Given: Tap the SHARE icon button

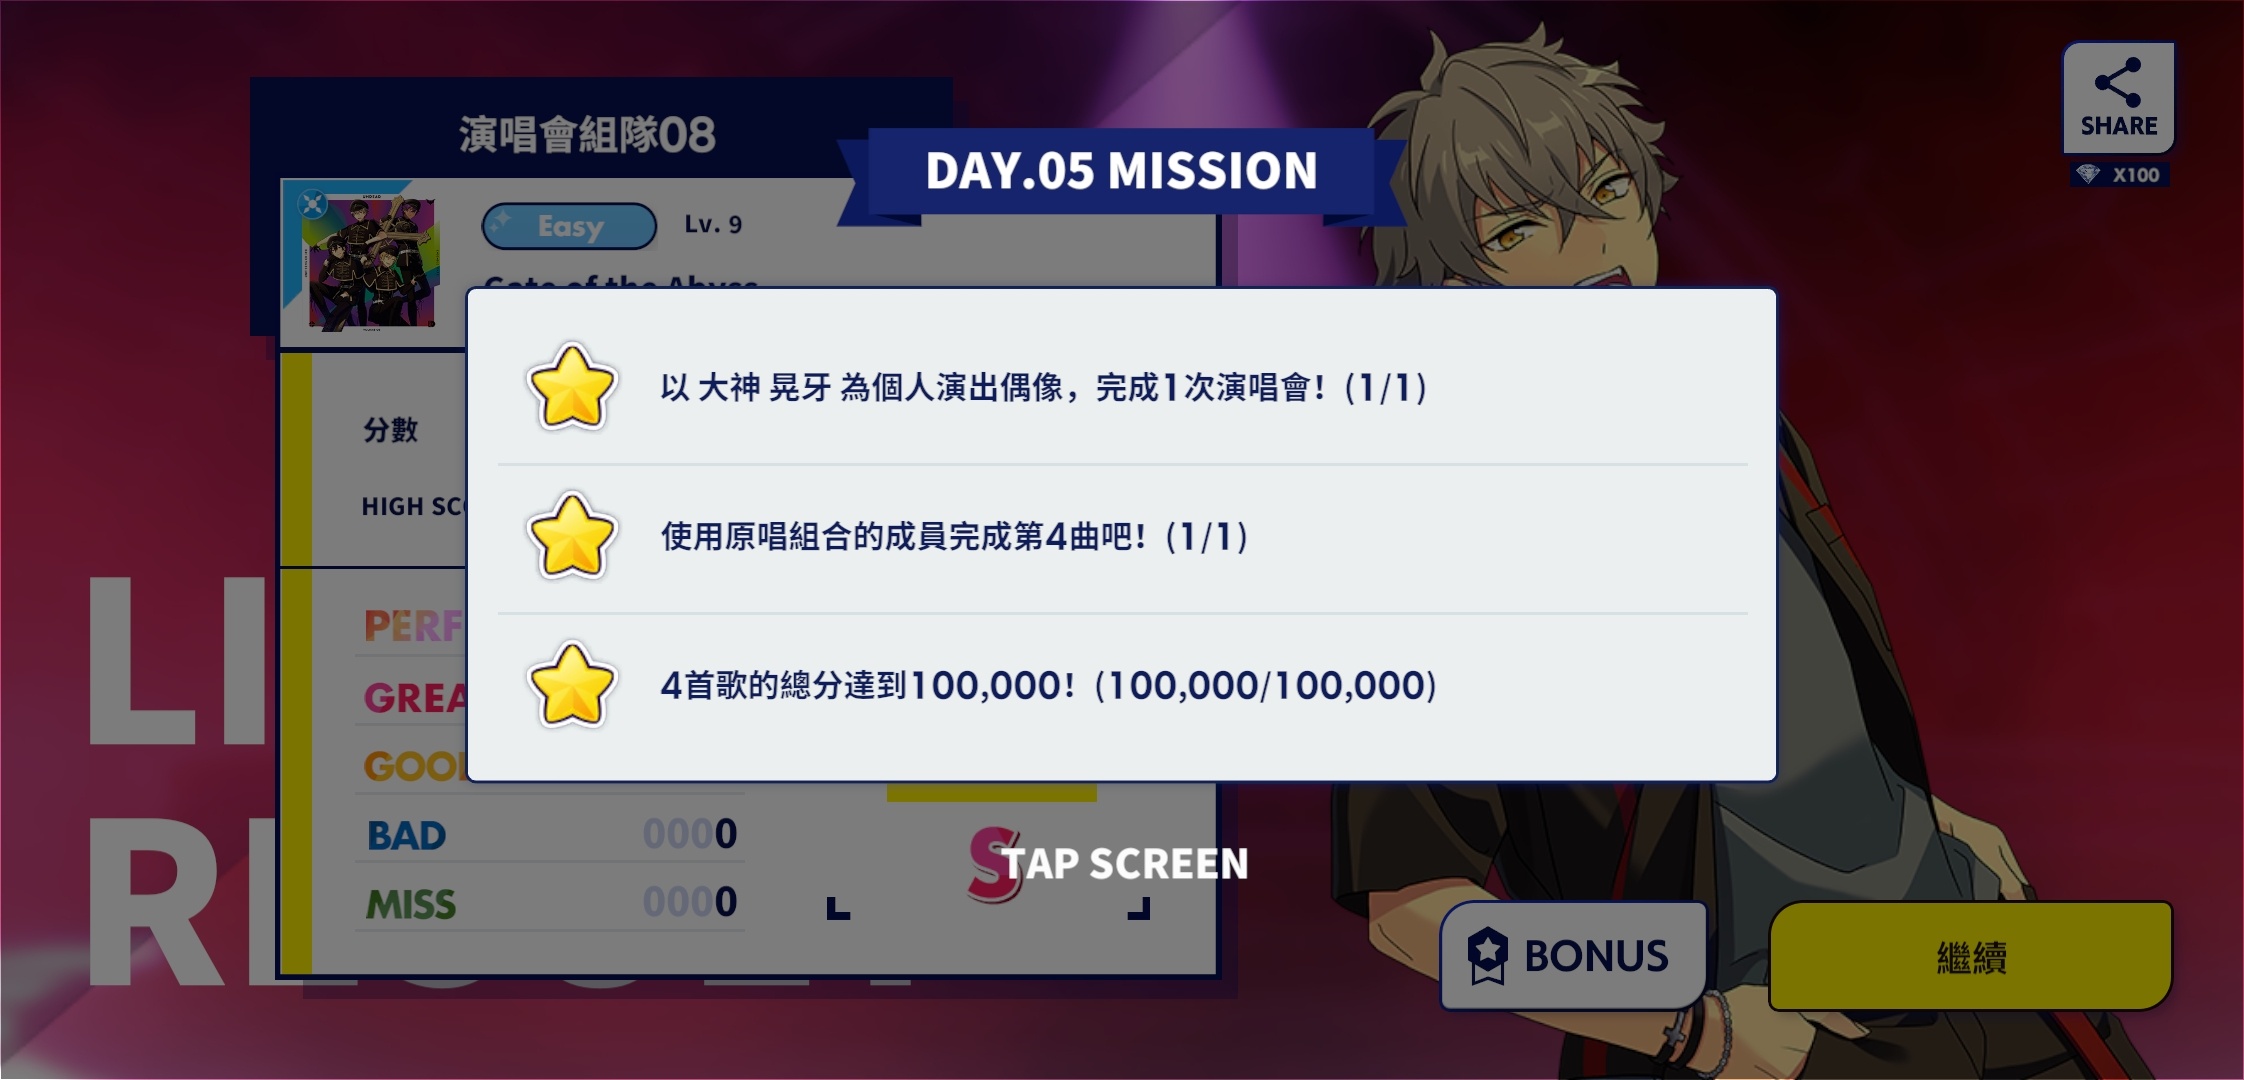Looking at the screenshot, I should coord(2118,97).
